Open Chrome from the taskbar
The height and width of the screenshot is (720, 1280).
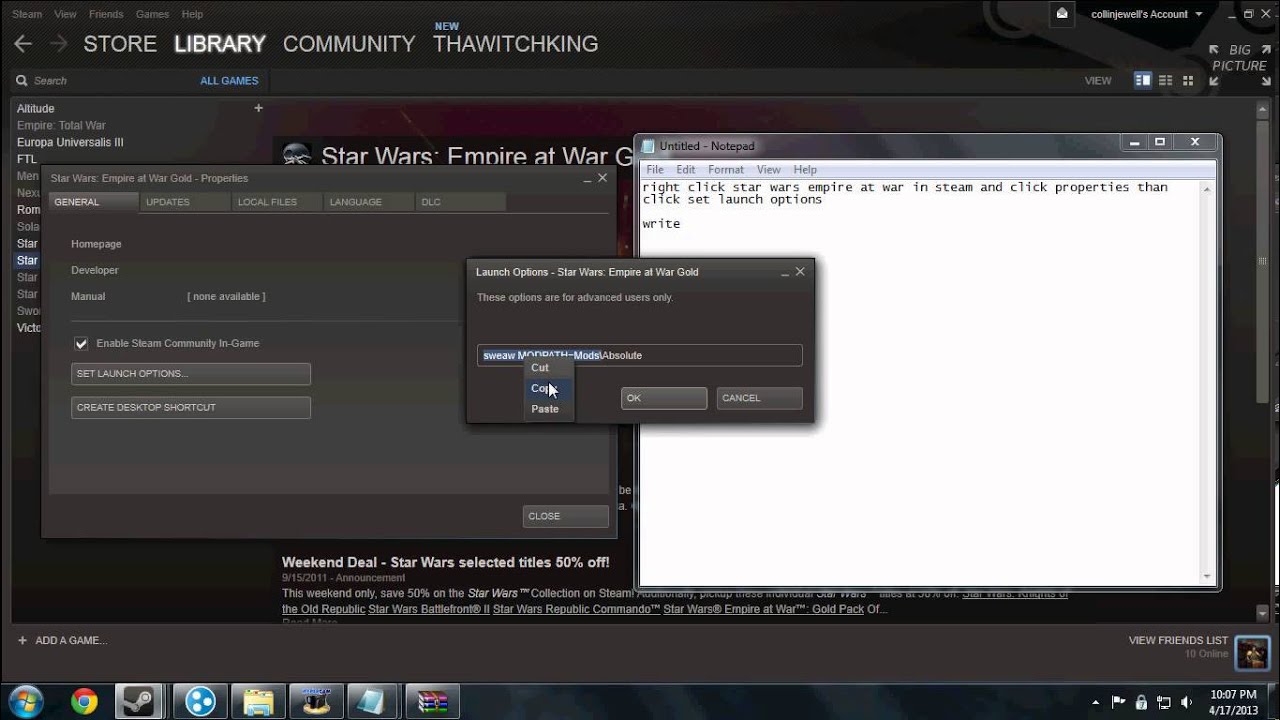(84, 701)
